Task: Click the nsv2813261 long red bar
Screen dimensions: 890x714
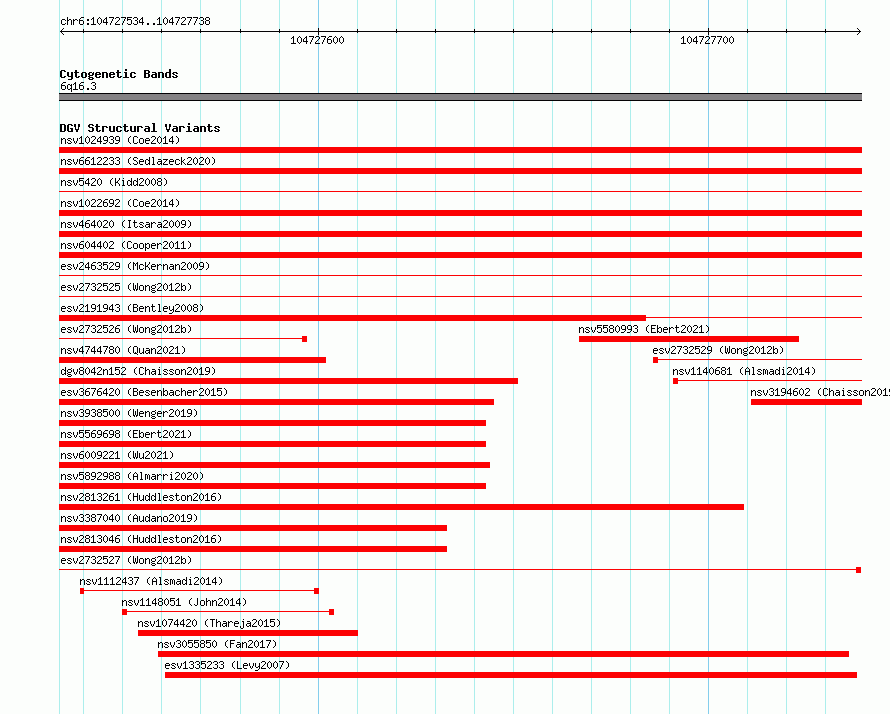Action: (x=401, y=507)
